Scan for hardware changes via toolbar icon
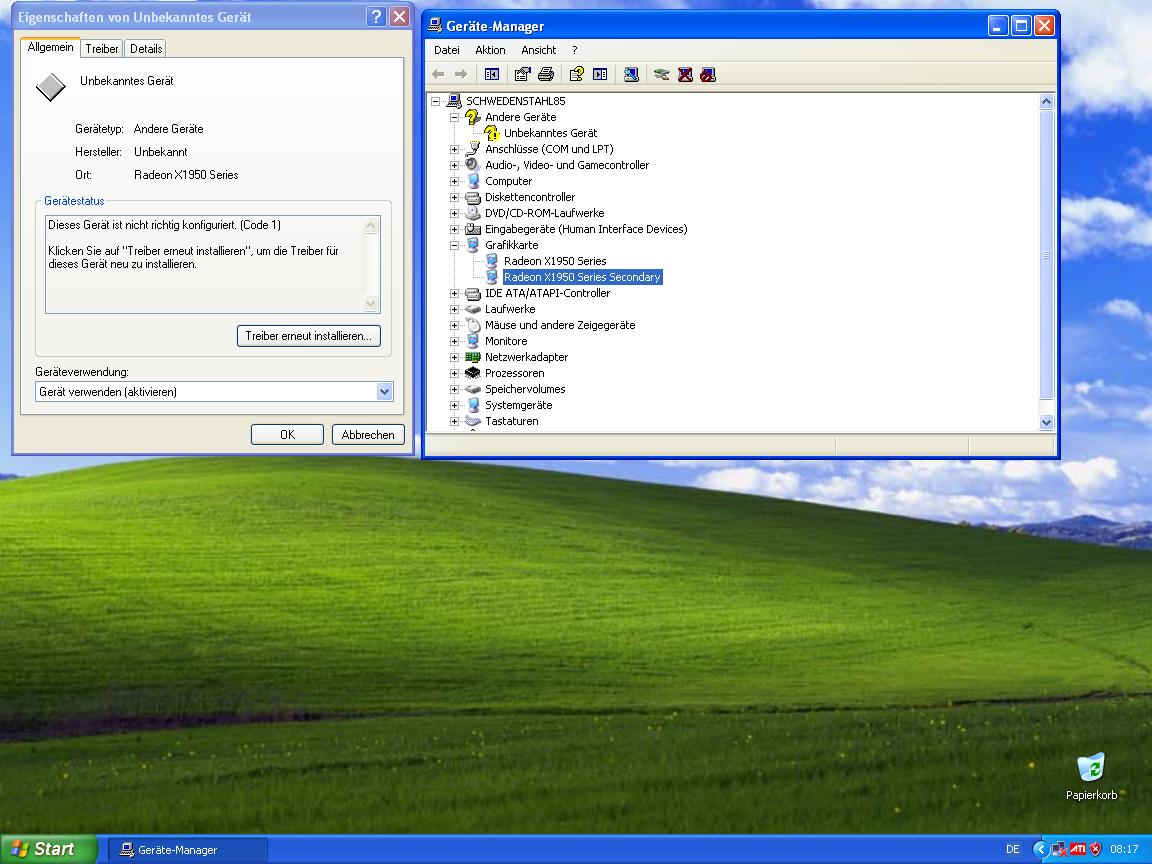1152x864 pixels. (631, 74)
